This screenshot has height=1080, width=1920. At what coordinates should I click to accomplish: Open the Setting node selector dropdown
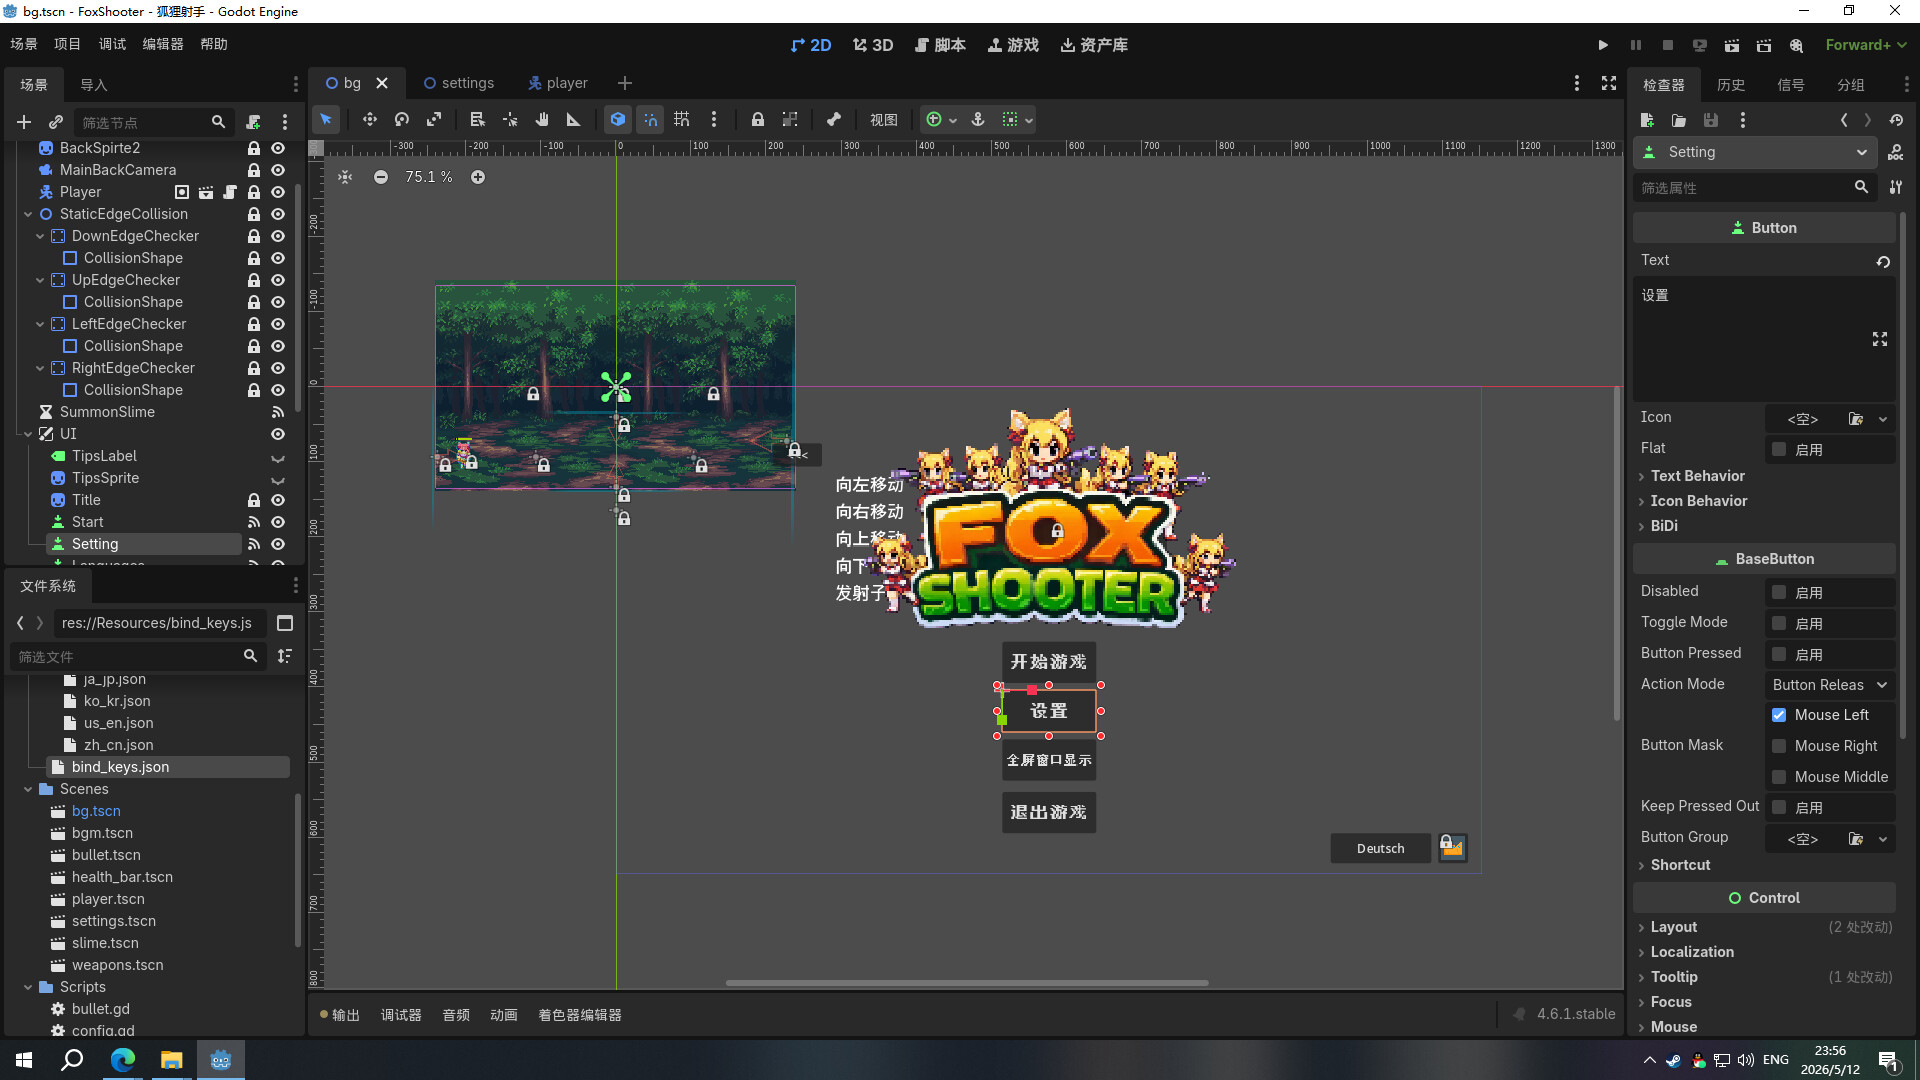(x=1754, y=152)
